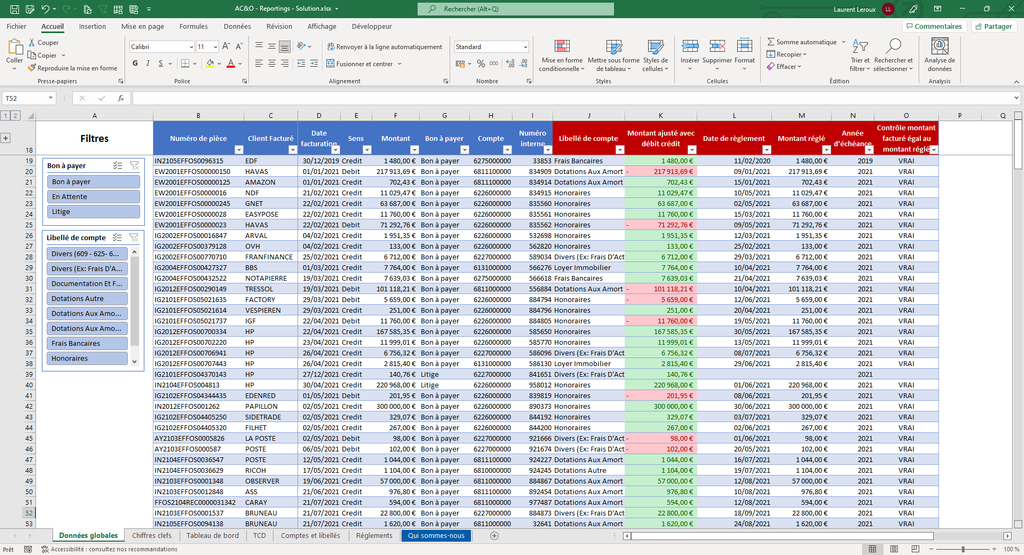Click the yellow fill color button
Image resolution: width=1024 pixels, height=555 pixels.
coord(211,63)
